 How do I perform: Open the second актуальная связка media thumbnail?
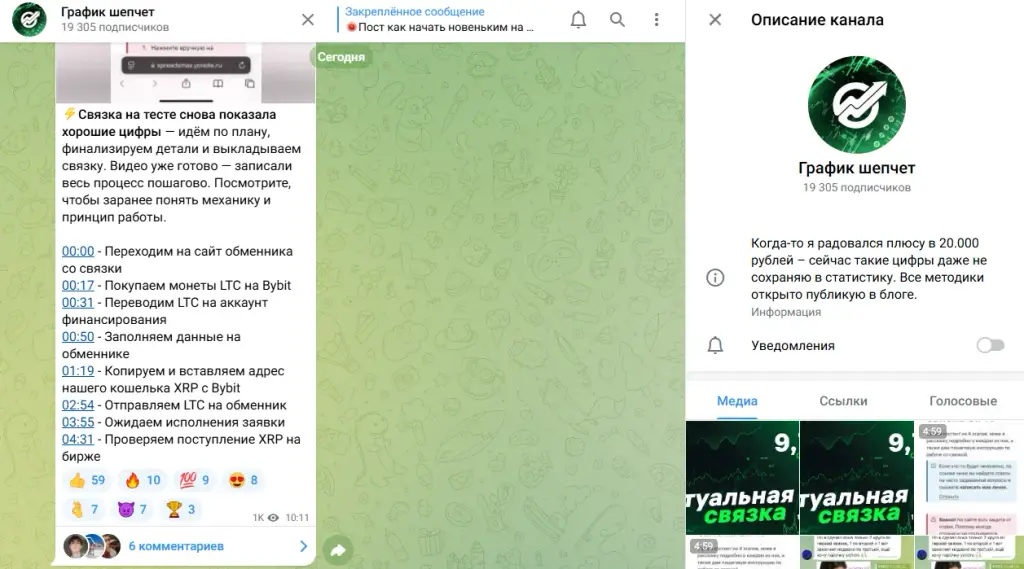(x=857, y=478)
